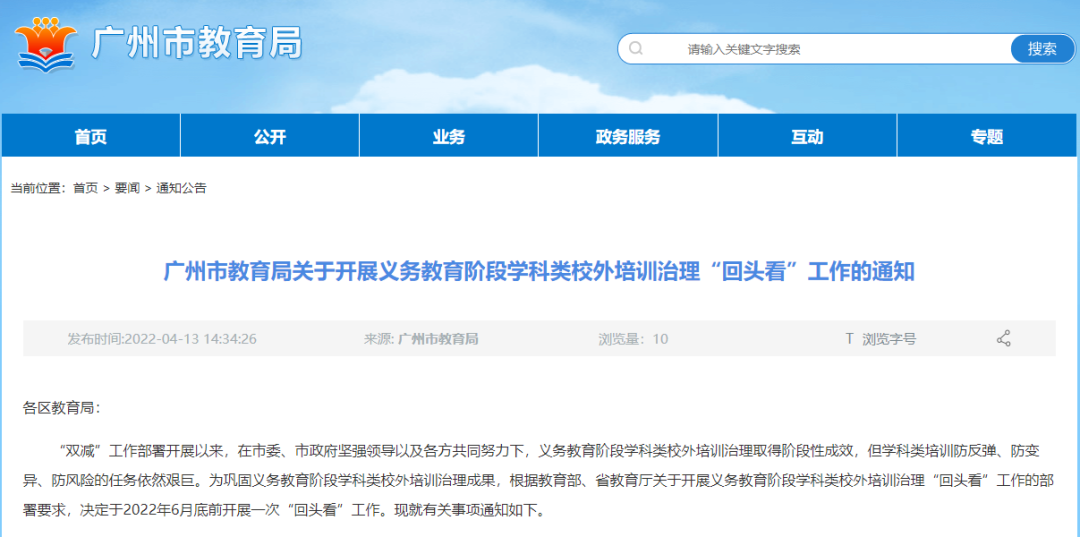The height and width of the screenshot is (537, 1080).
Task: Click the view count 浏览量: 10
Action: point(633,339)
